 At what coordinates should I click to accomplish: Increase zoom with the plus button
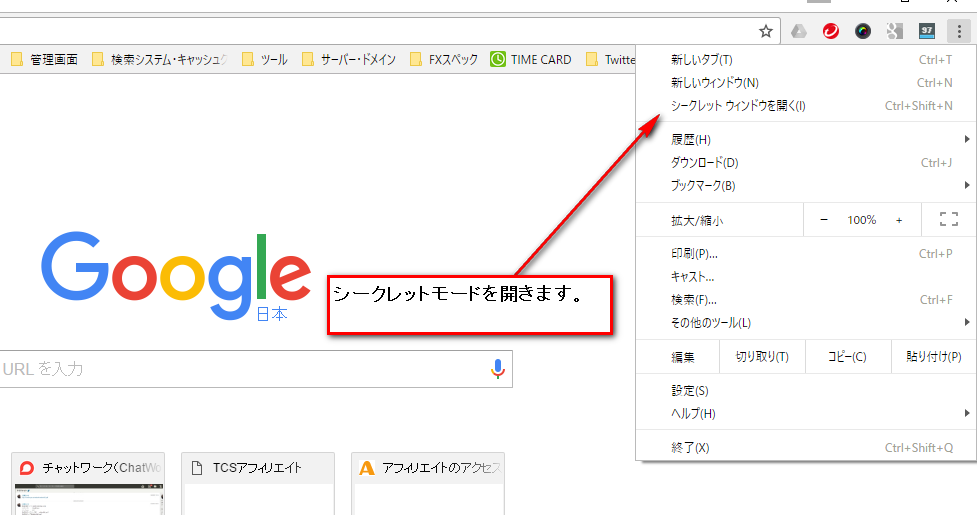(x=899, y=220)
